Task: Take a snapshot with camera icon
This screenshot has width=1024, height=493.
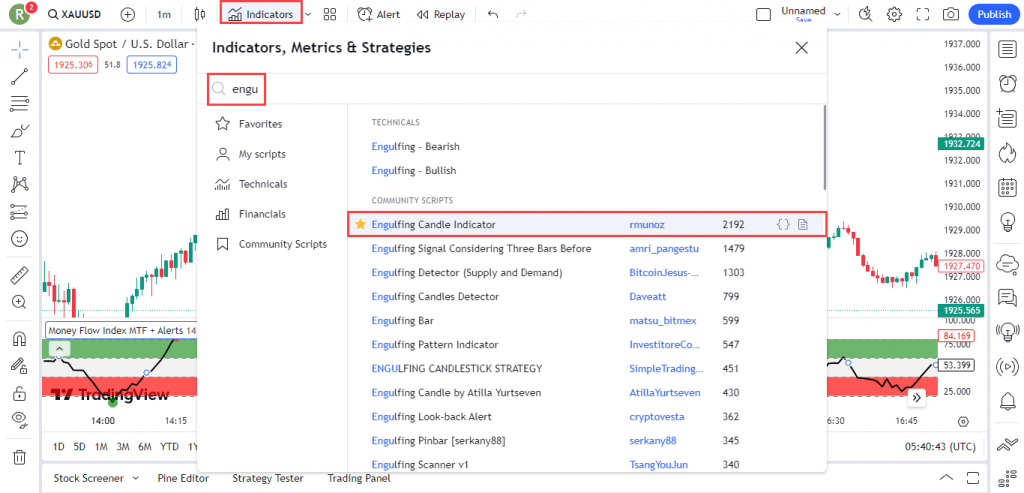Action: click(x=951, y=14)
